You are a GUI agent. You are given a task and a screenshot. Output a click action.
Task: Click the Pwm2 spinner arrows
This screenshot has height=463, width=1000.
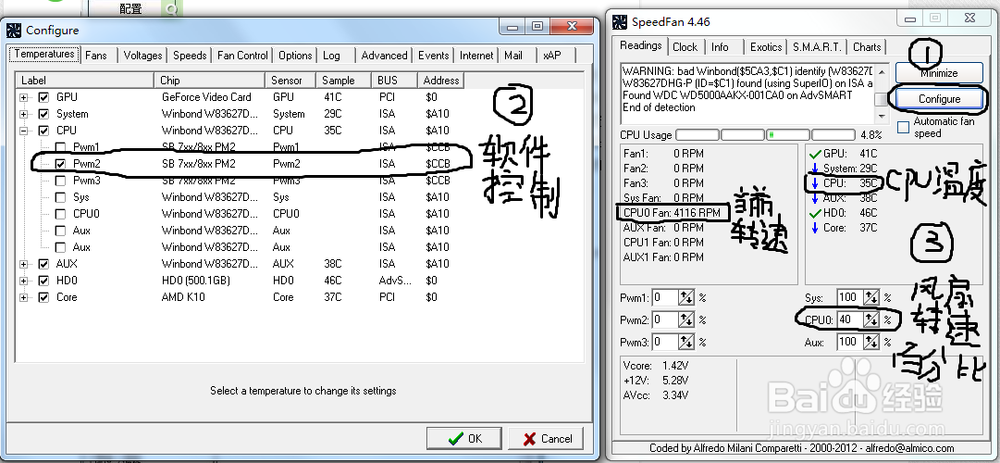tap(686, 320)
